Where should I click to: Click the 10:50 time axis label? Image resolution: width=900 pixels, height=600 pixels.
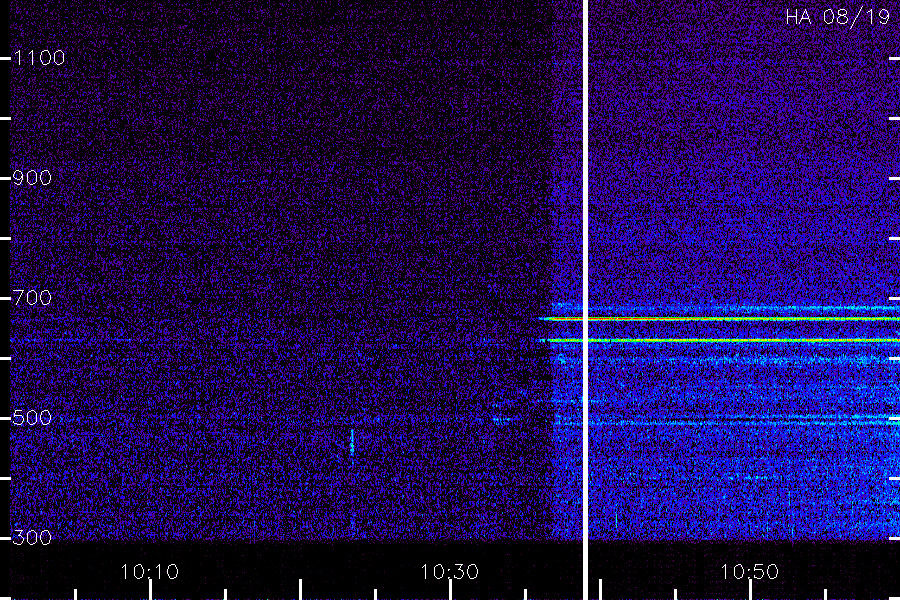pos(749,572)
